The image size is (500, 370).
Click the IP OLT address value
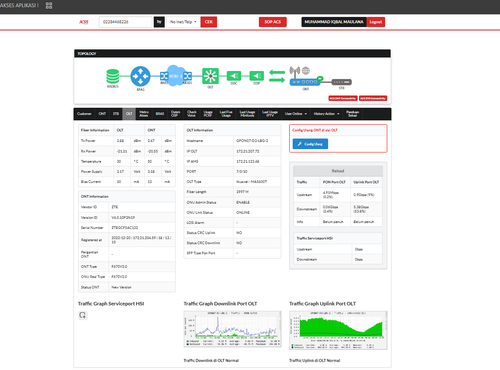(x=248, y=151)
